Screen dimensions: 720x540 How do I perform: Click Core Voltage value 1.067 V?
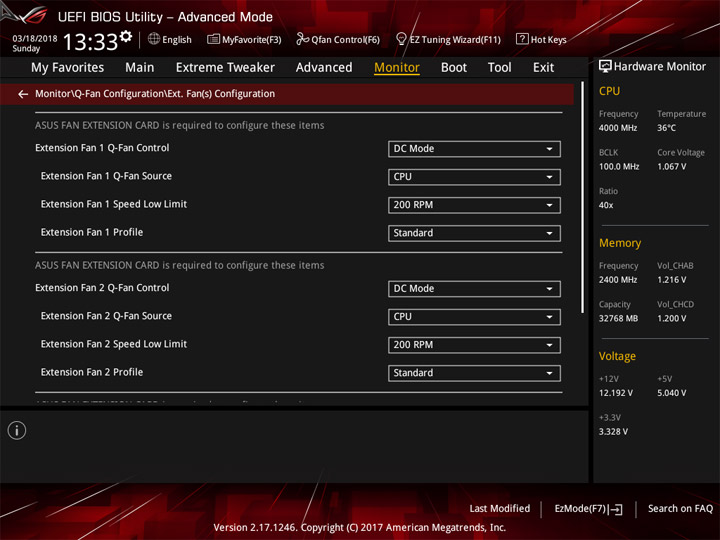[x=671, y=166]
